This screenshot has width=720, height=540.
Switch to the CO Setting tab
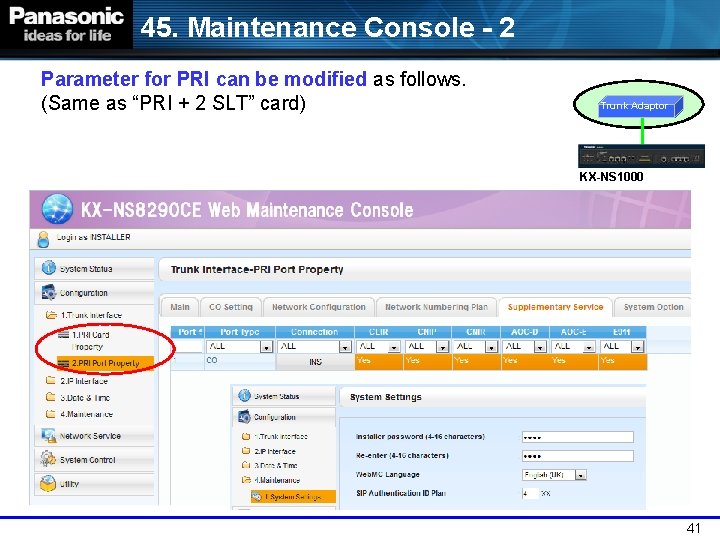pyautogui.click(x=231, y=307)
